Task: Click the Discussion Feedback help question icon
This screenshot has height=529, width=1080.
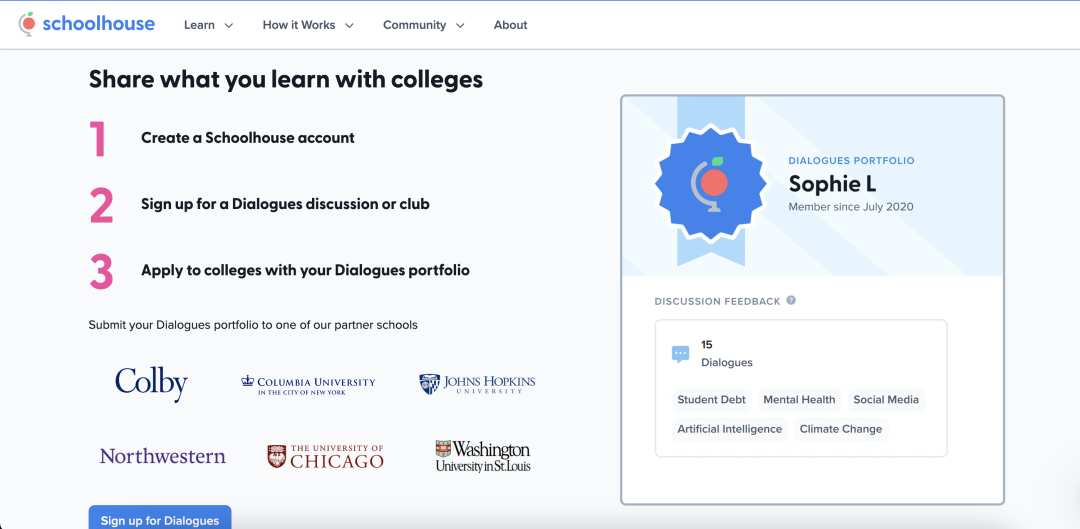Action: click(x=791, y=300)
